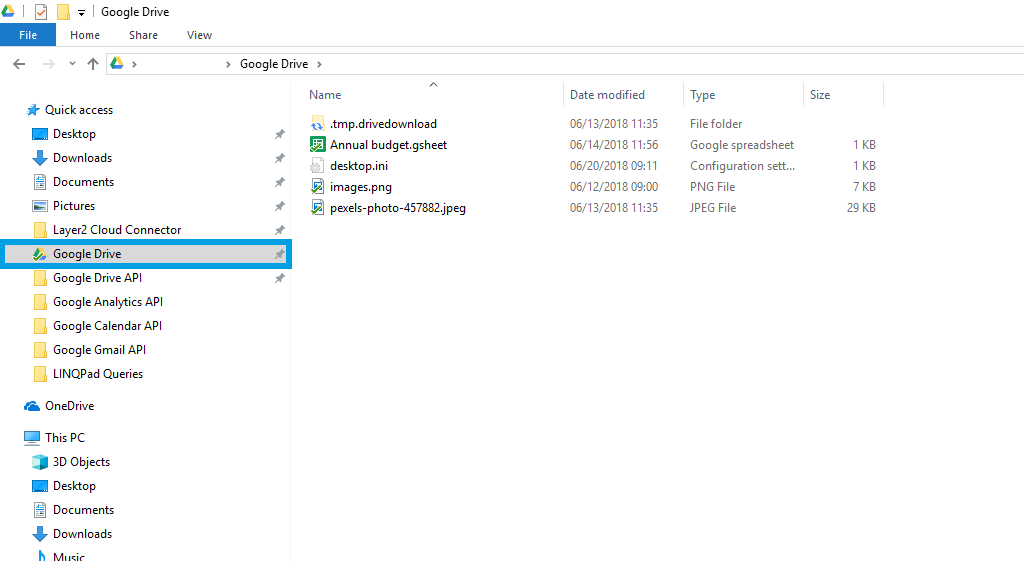This screenshot has height=561, width=1024.
Task: Open OneDrive in navigation pane
Action: (69, 406)
